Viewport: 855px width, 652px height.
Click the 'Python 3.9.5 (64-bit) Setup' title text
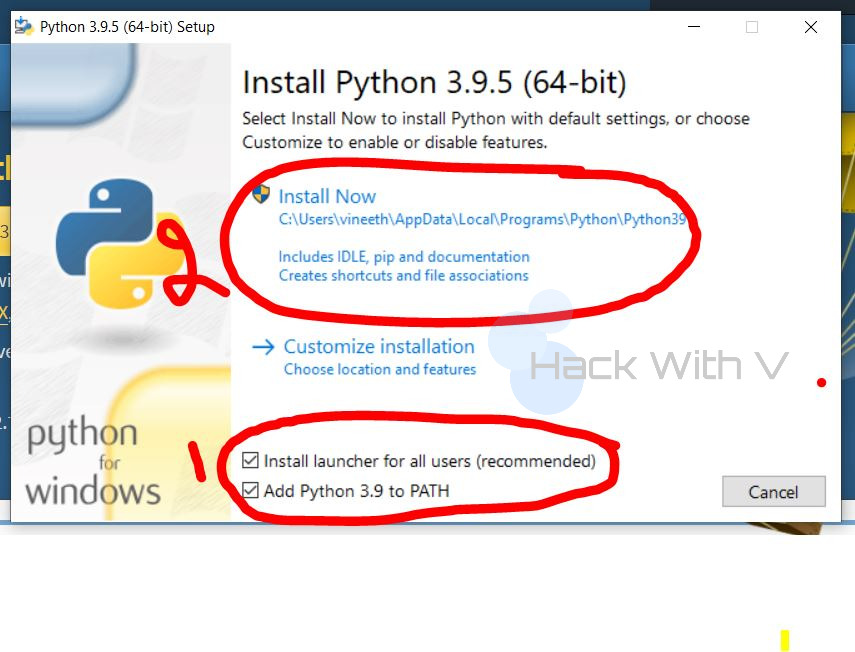[127, 27]
